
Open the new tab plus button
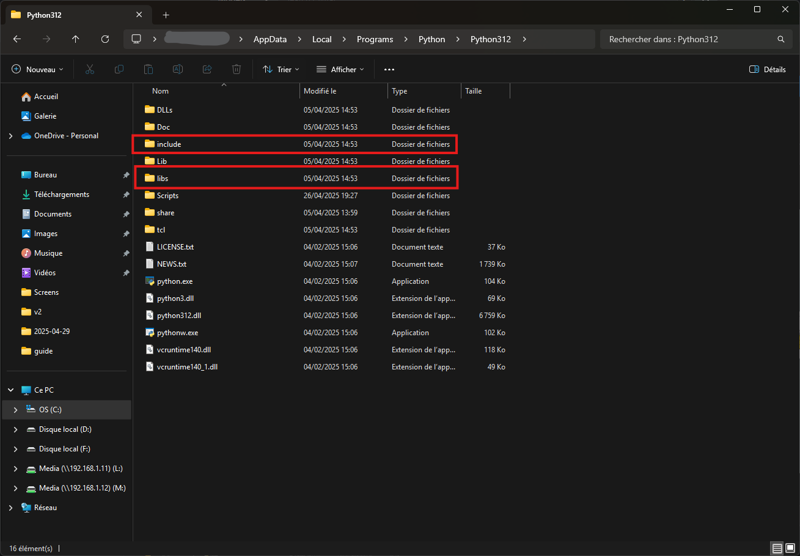[166, 15]
